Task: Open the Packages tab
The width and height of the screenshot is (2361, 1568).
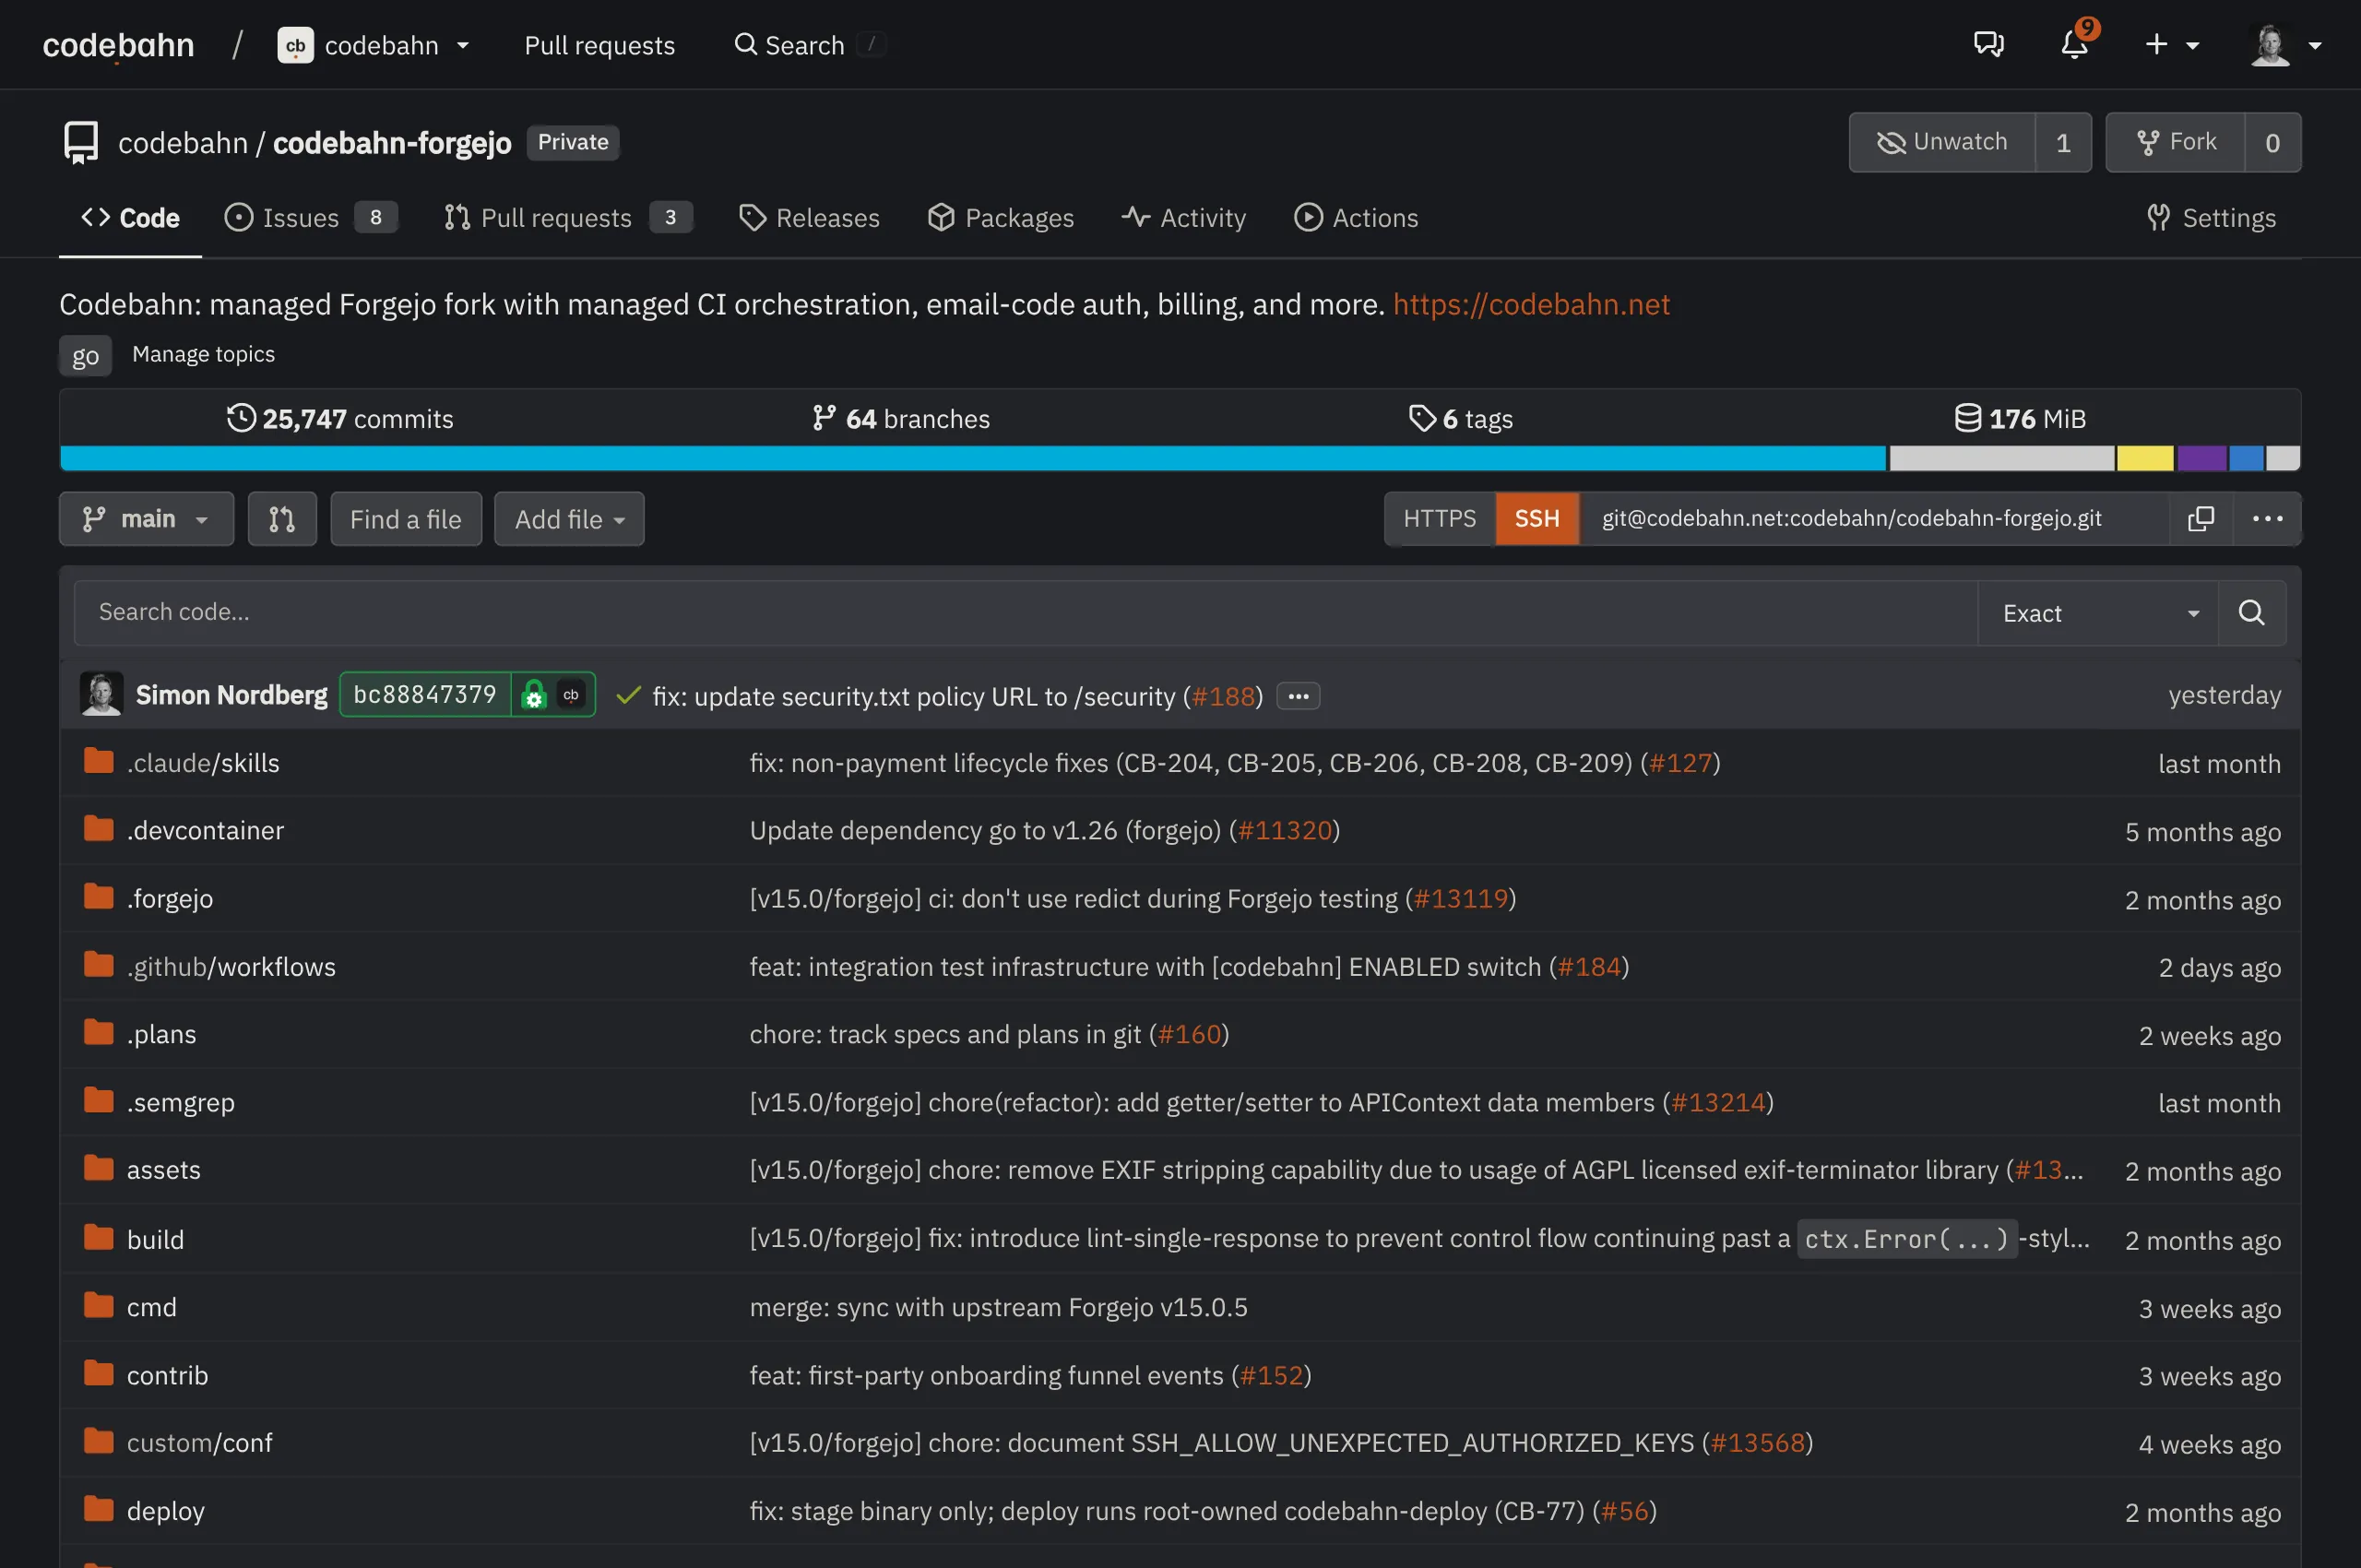Action: [1000, 218]
